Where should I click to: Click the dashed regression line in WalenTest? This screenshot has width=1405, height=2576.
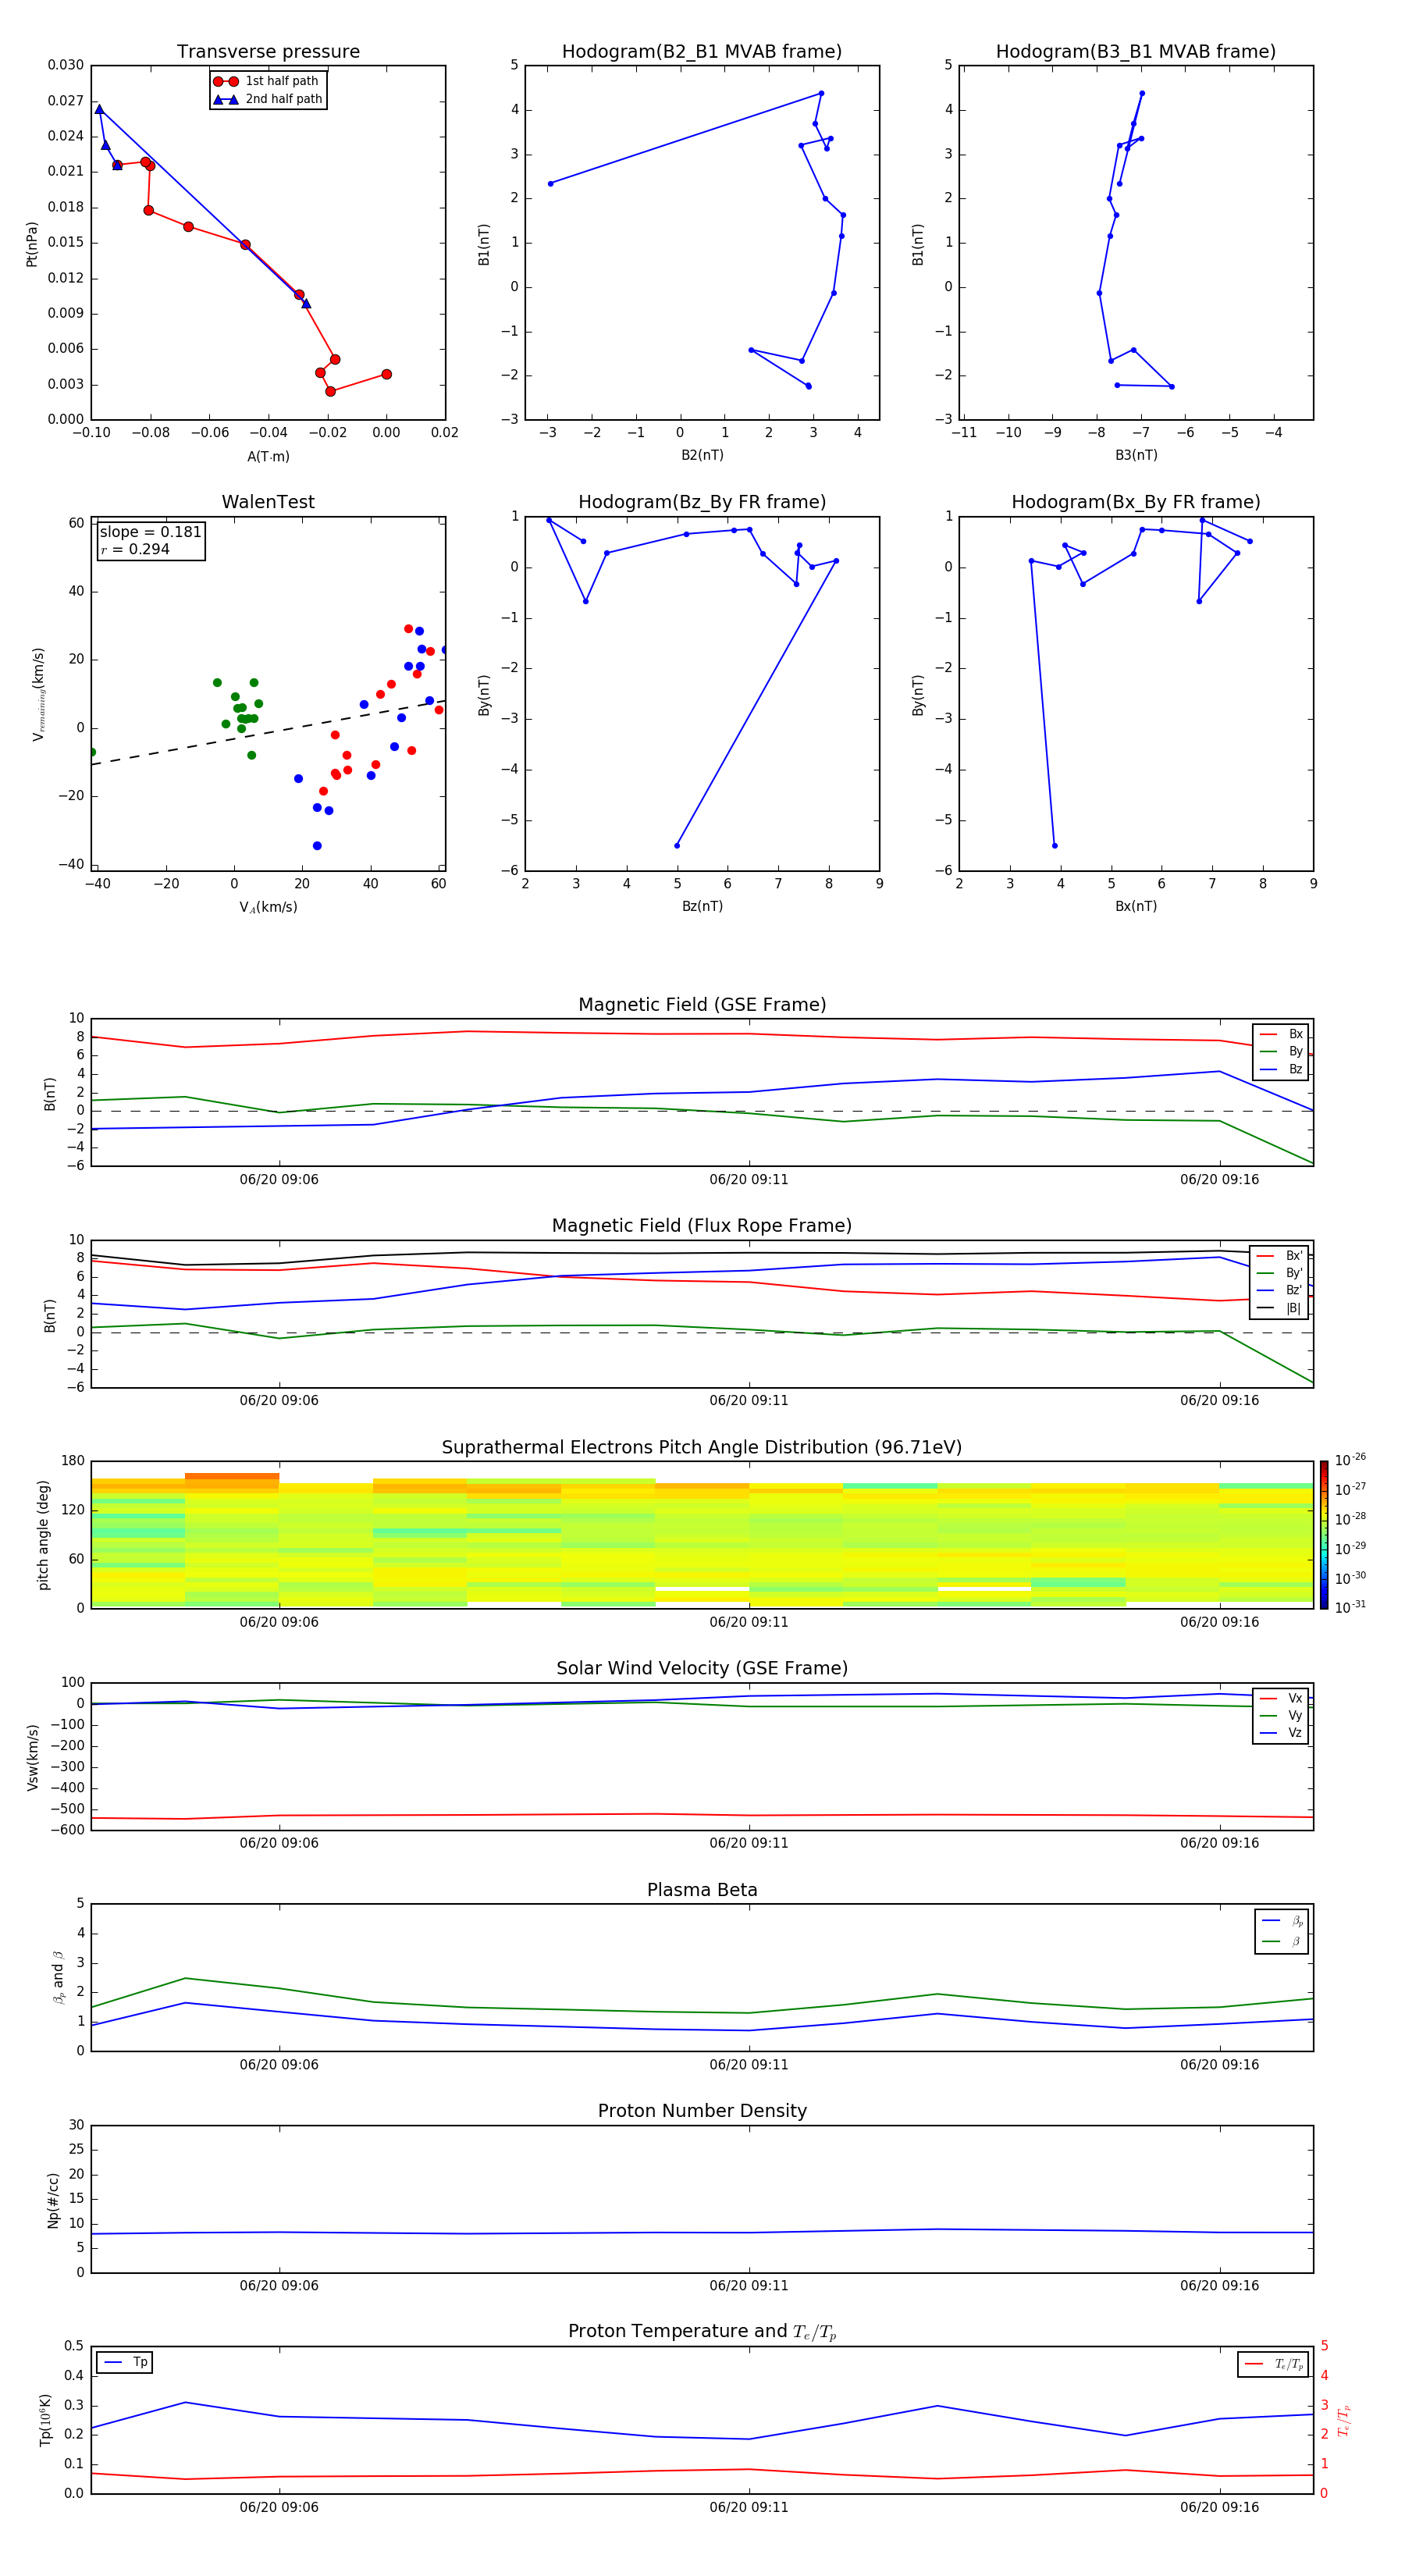268,732
